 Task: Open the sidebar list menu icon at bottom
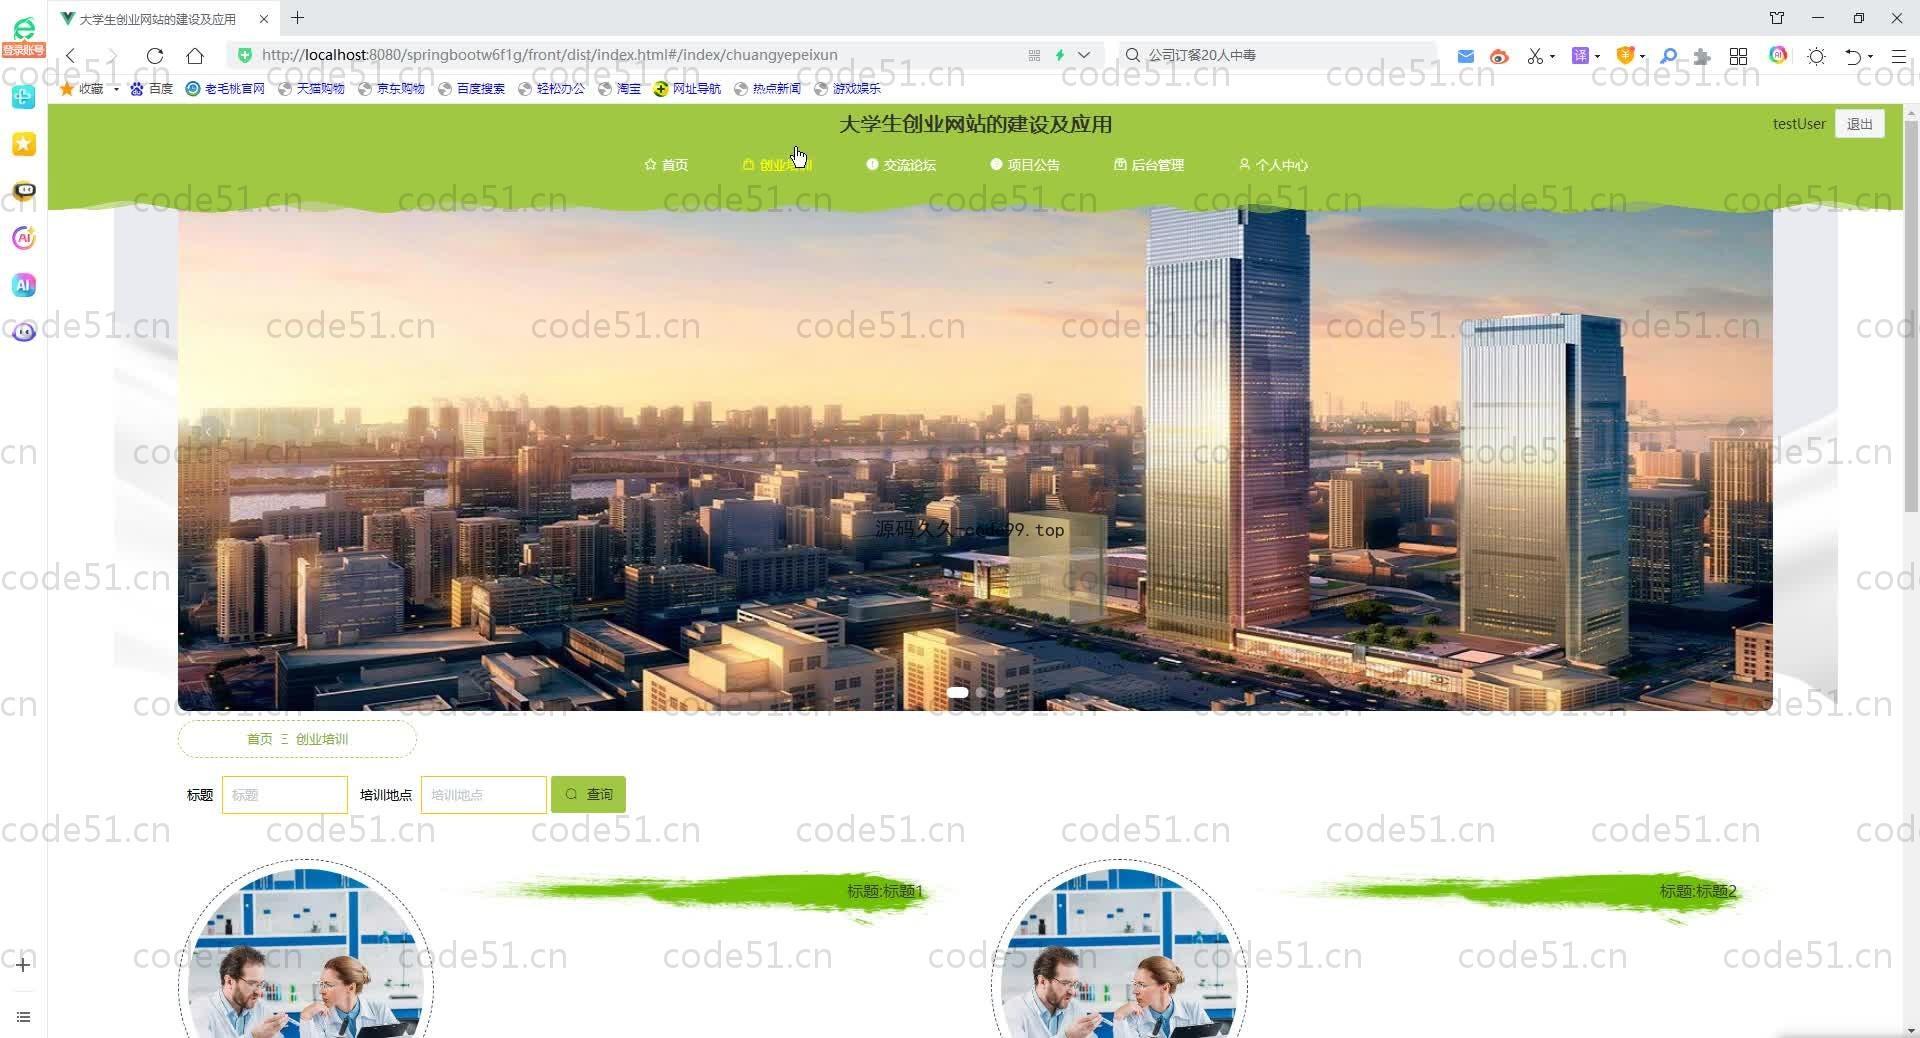(24, 1018)
